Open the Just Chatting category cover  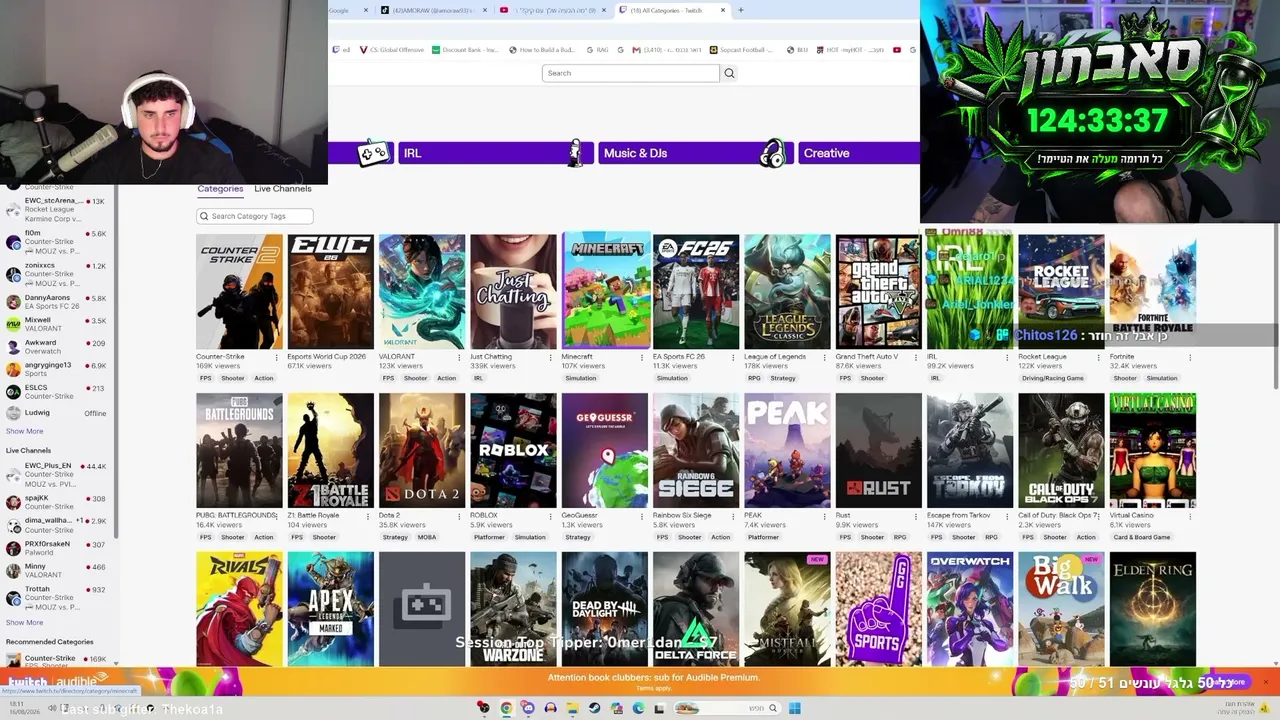[513, 292]
